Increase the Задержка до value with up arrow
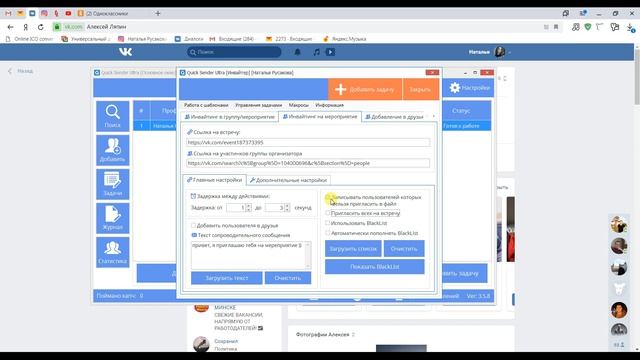This screenshot has height=360, width=640. click(x=287, y=206)
